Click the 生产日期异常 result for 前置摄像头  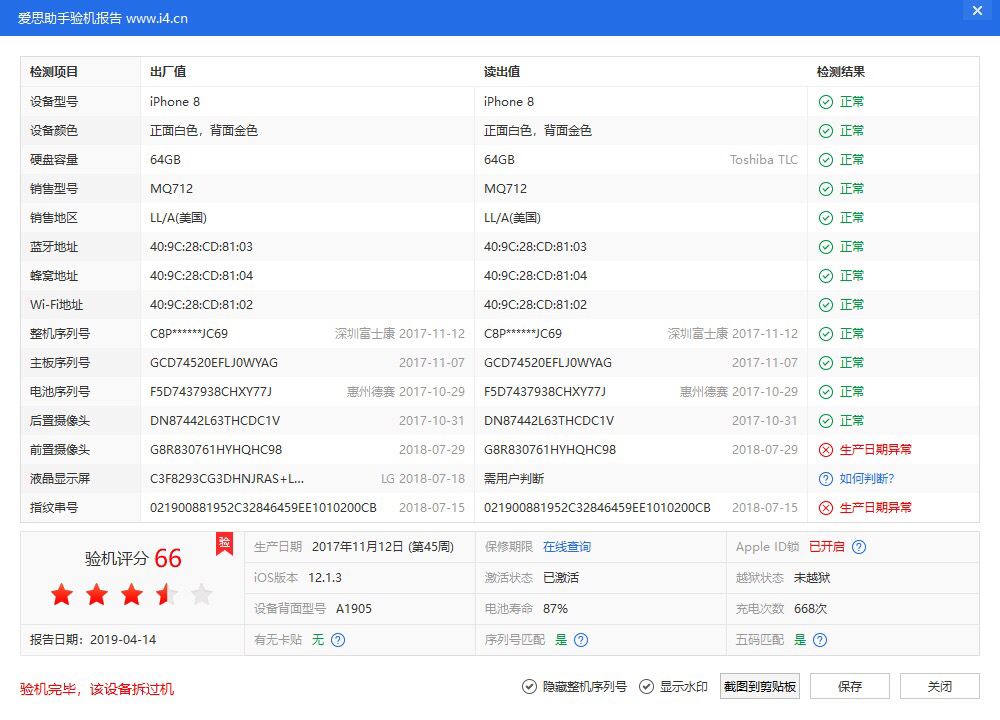pyautogui.click(x=876, y=450)
